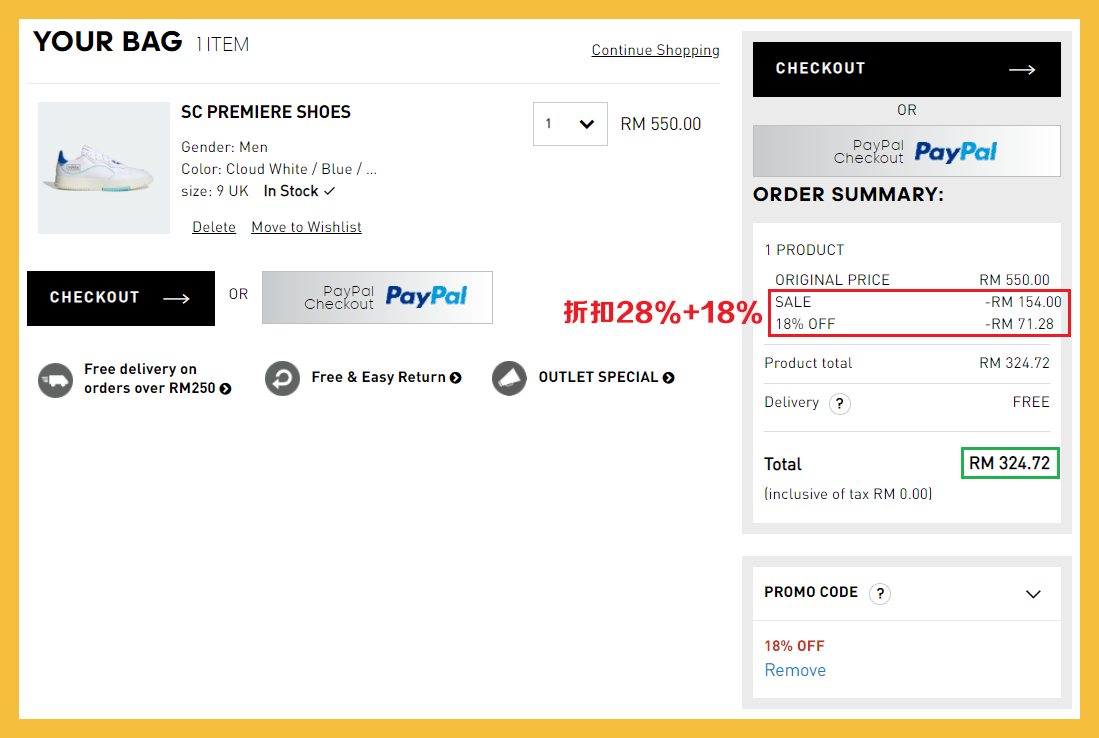Collapse the Promo Code section chevron

(1034, 594)
